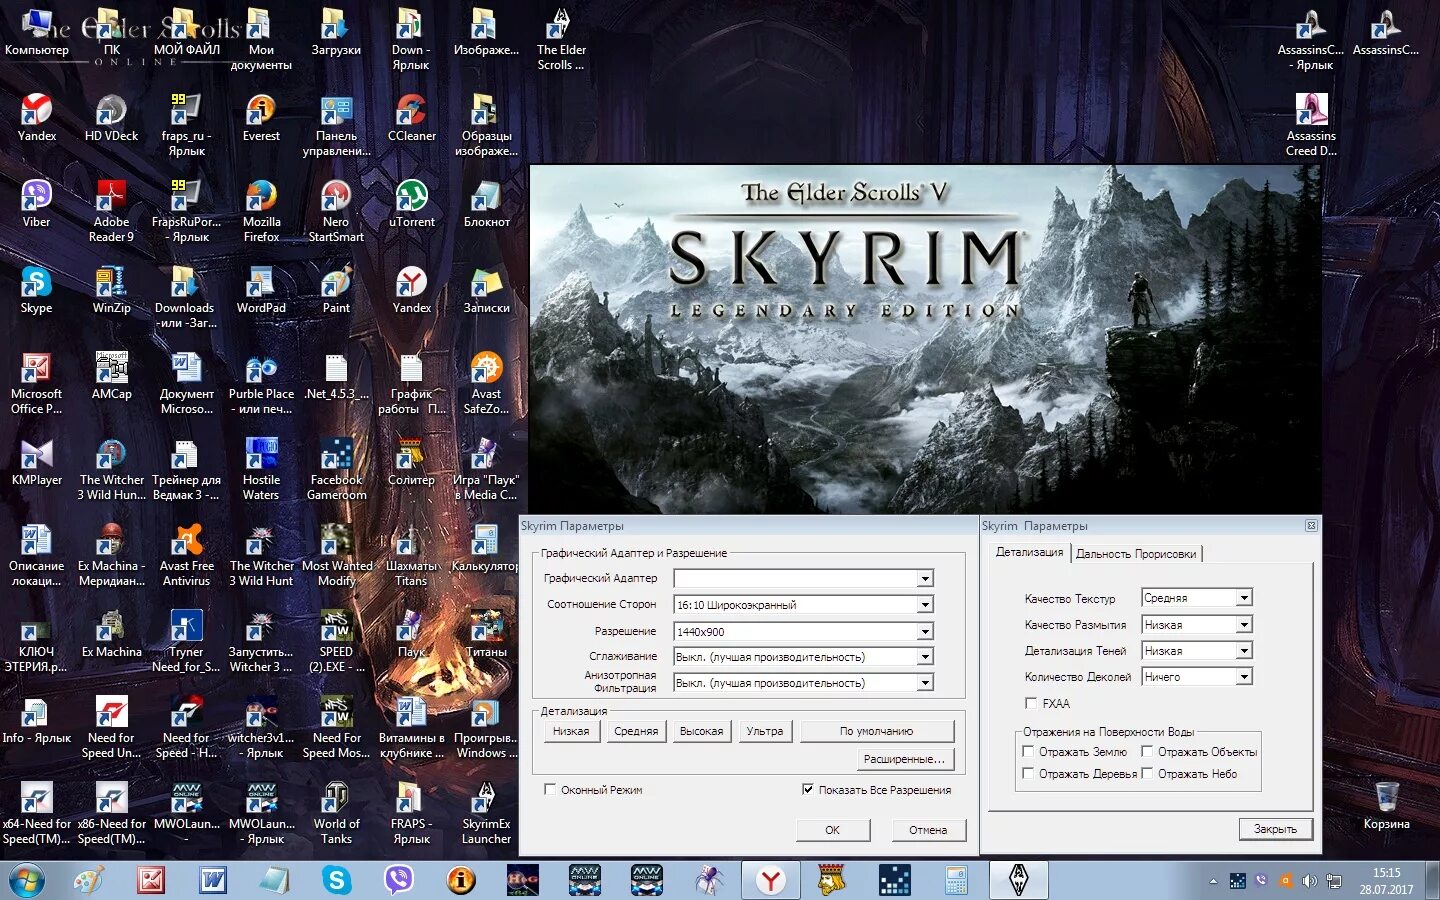Open the KMPlayer desktop icon
This screenshot has width=1440, height=900.
36,462
